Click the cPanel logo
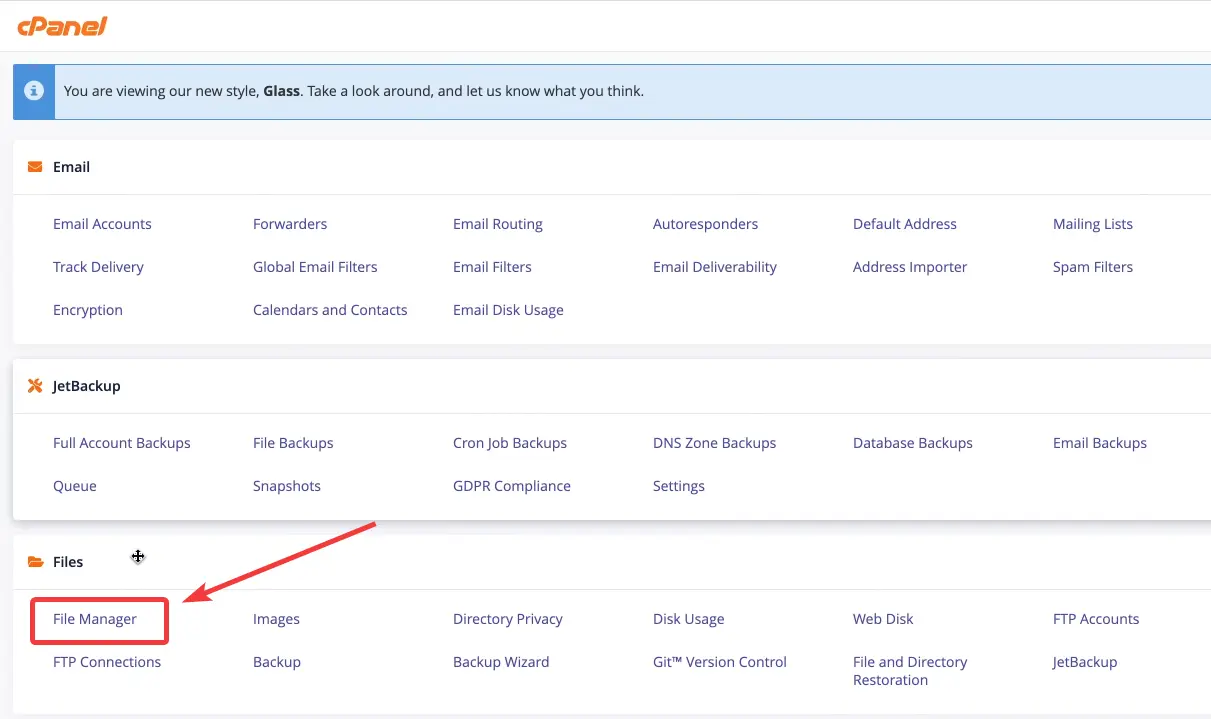The width and height of the screenshot is (1211, 719). (62, 26)
